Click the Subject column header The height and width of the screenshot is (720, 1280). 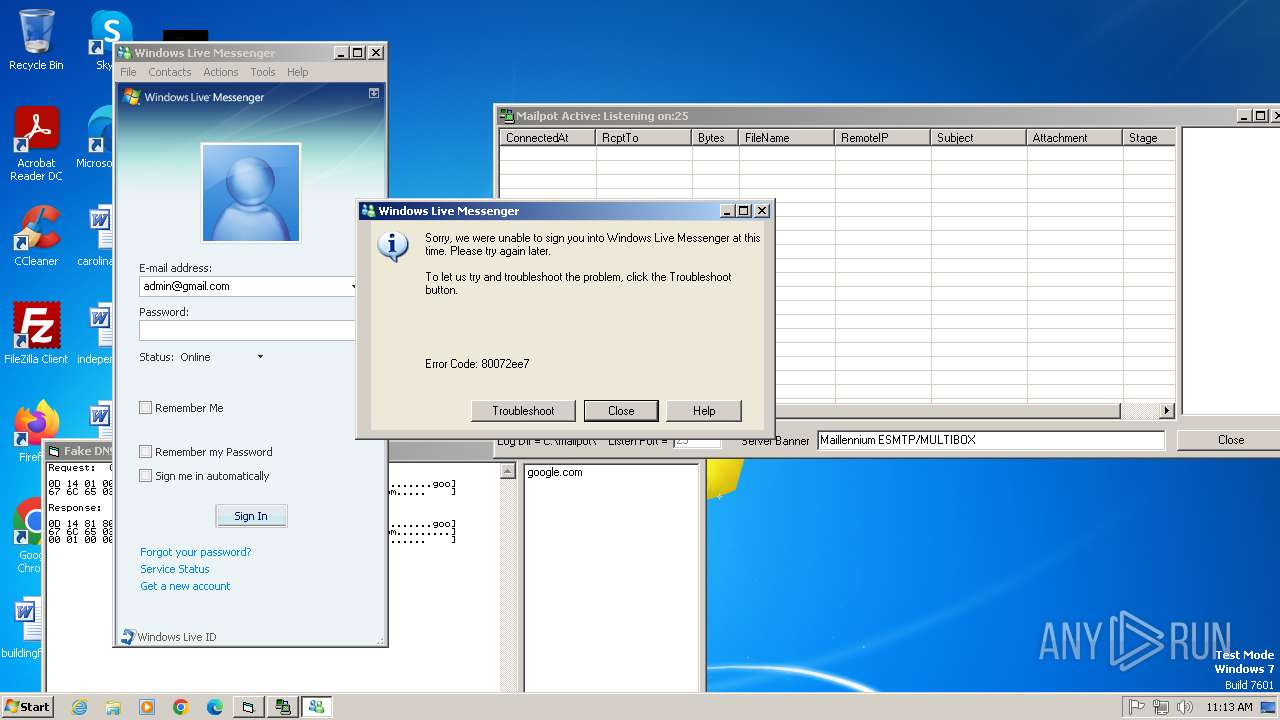coord(979,138)
